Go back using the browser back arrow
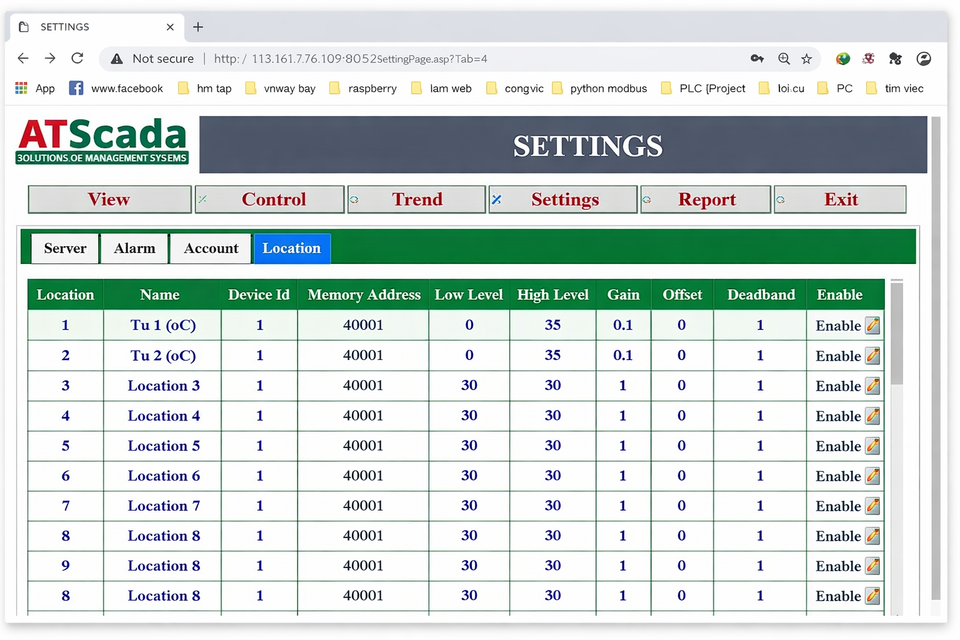 pyautogui.click(x=23, y=58)
